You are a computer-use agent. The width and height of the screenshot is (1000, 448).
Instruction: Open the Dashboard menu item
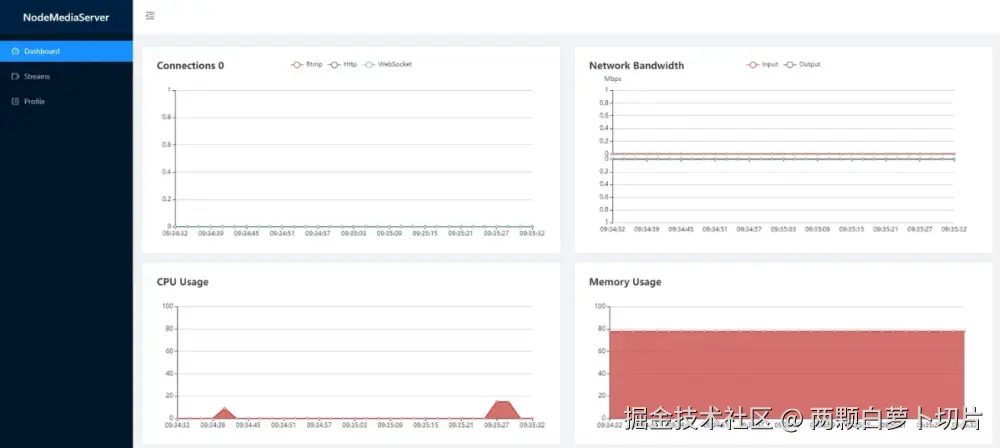[x=66, y=51]
